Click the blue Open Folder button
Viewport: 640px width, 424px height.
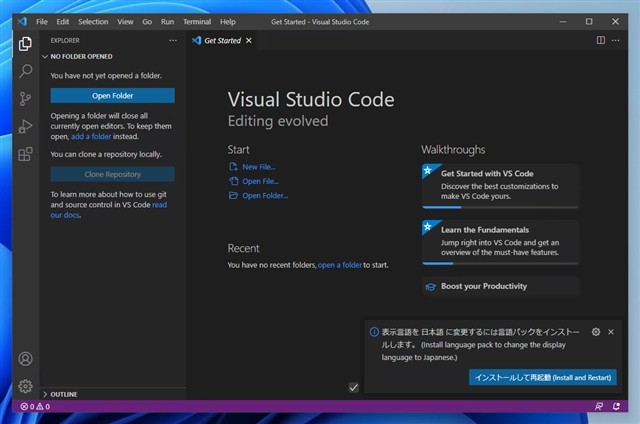[112, 96]
